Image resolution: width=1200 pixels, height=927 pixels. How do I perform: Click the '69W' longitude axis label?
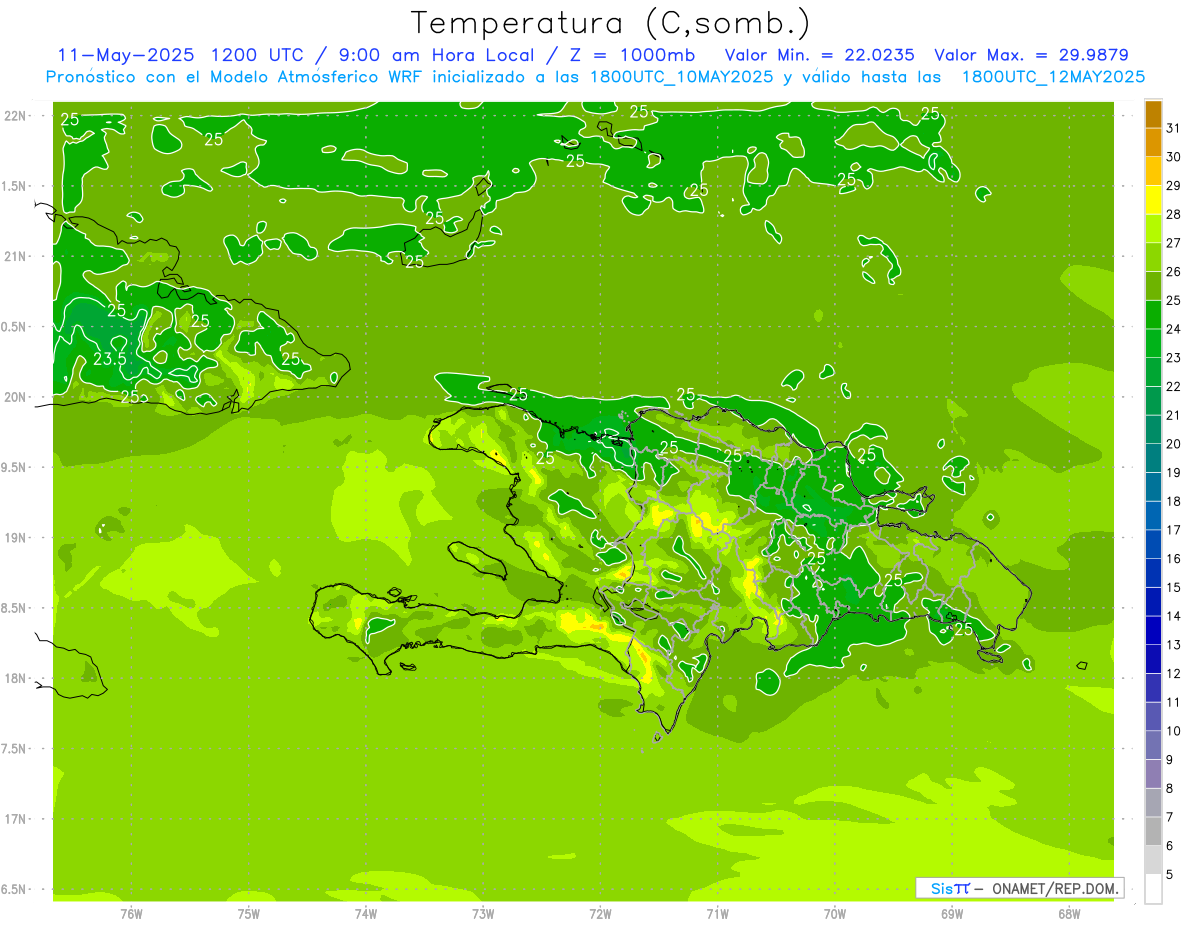(x=952, y=914)
